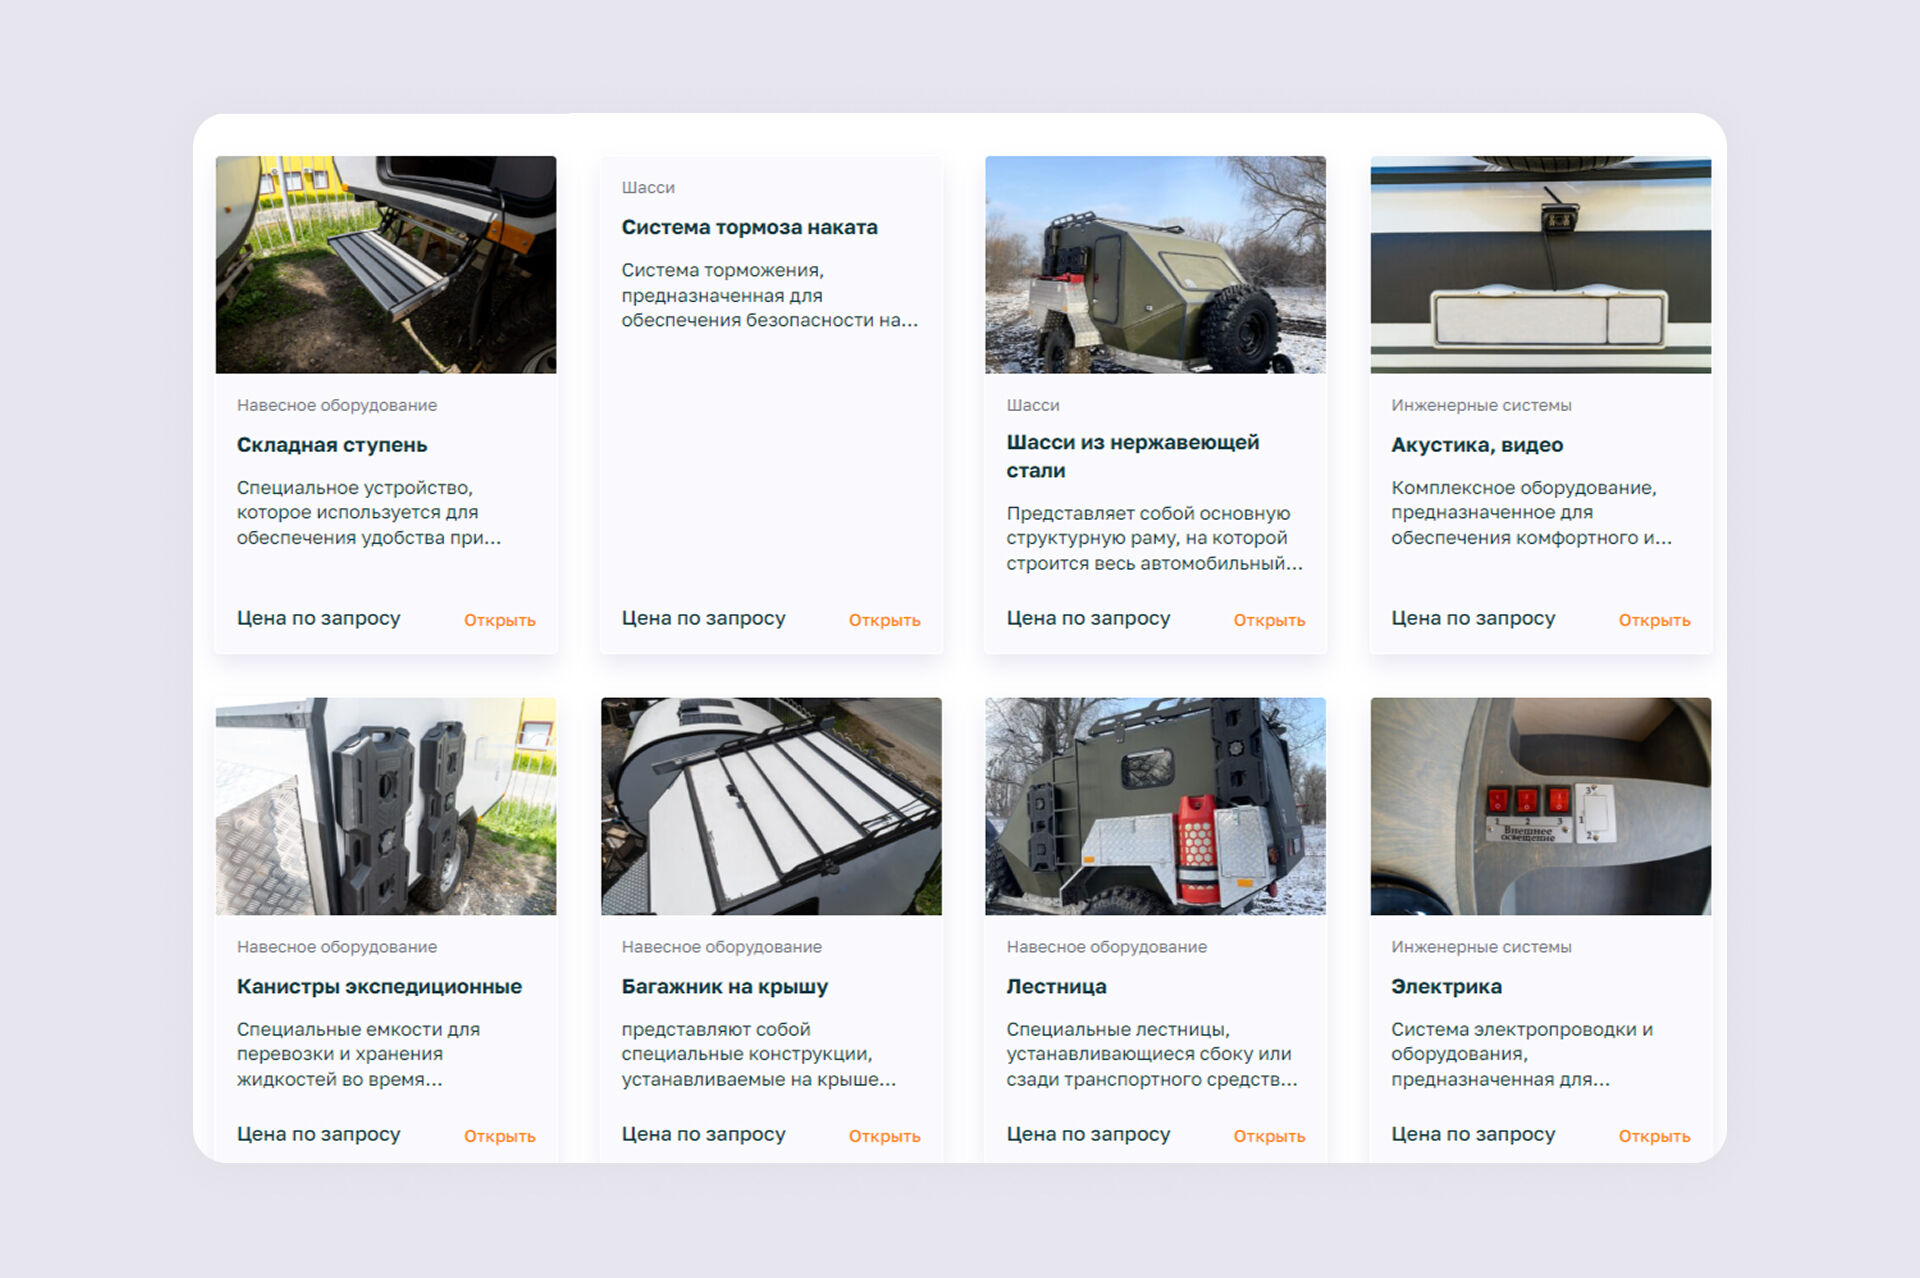
Task: Click the Навесное оборудование label above Лестница
Action: pos(1106,947)
